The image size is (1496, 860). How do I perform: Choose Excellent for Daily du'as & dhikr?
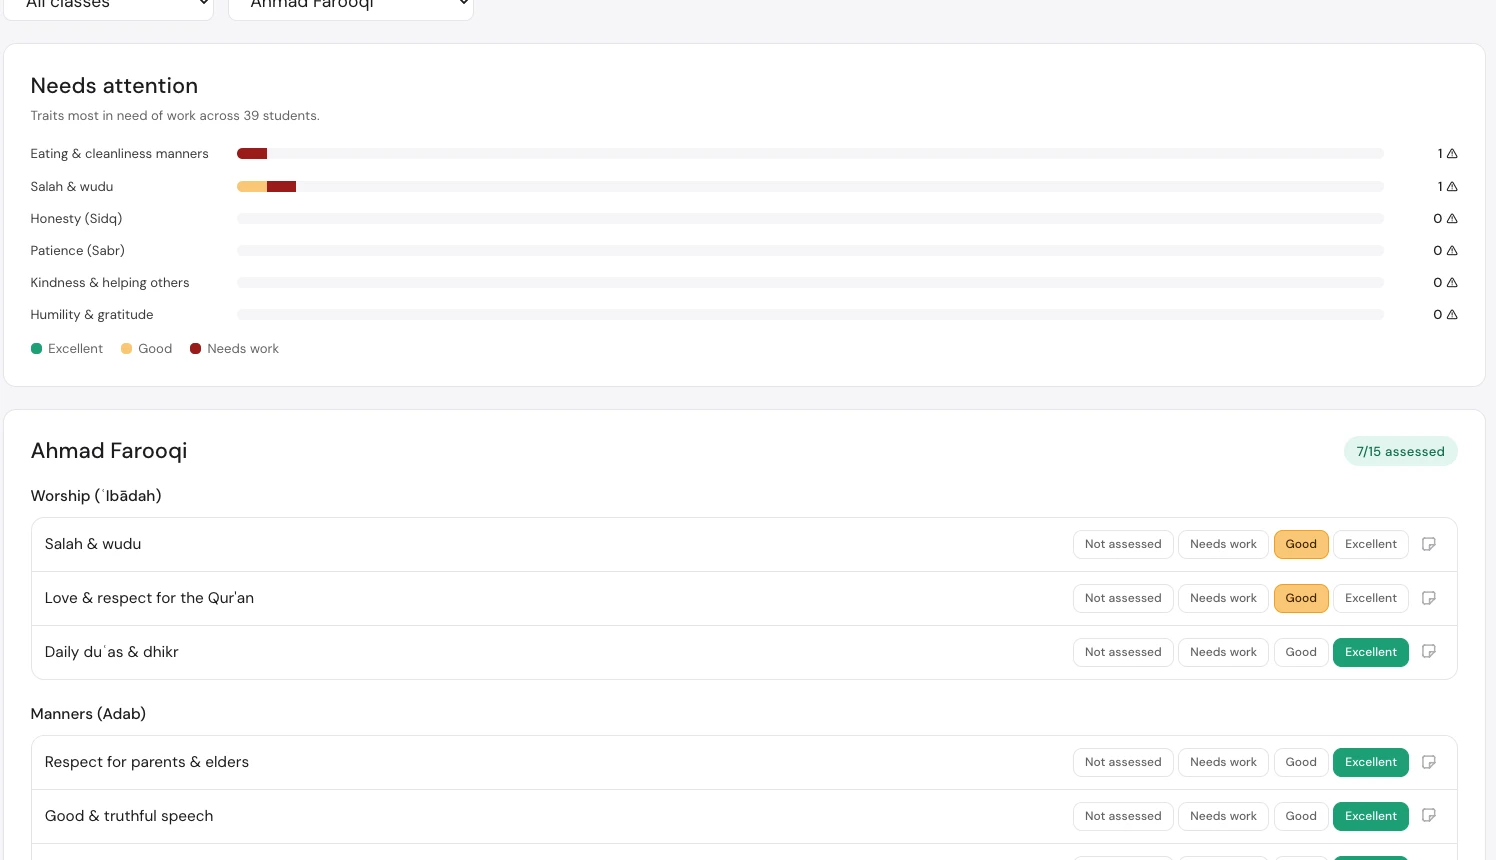(x=1371, y=652)
